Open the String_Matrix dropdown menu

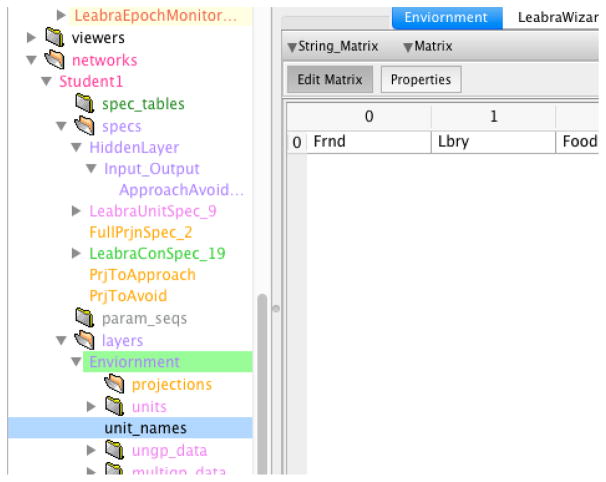click(324, 46)
